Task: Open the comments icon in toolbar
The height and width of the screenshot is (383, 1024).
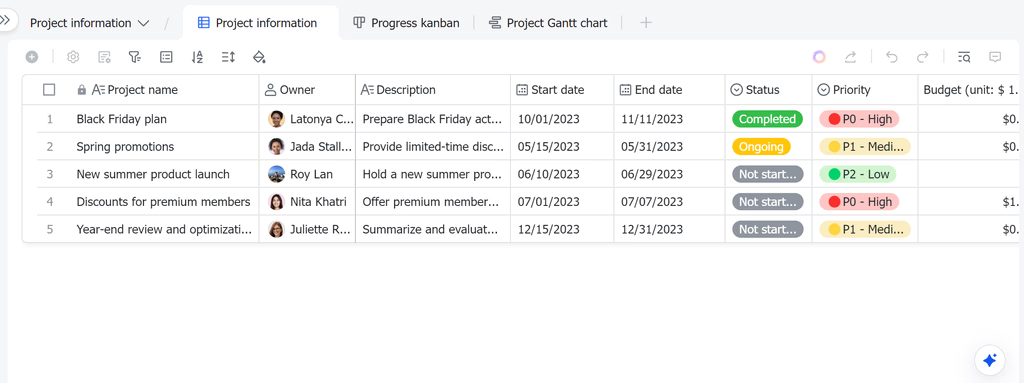Action: coord(995,58)
